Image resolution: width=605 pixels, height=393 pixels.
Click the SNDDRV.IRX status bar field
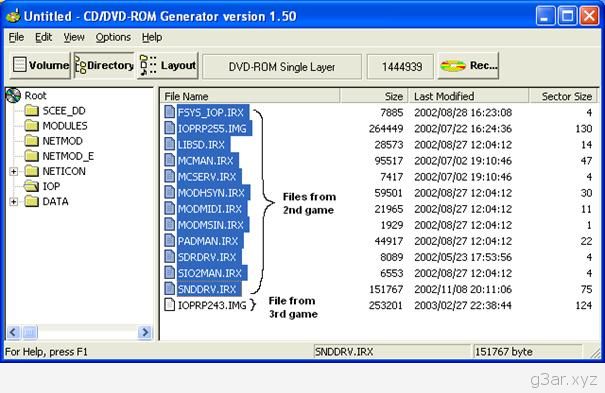[392, 352]
